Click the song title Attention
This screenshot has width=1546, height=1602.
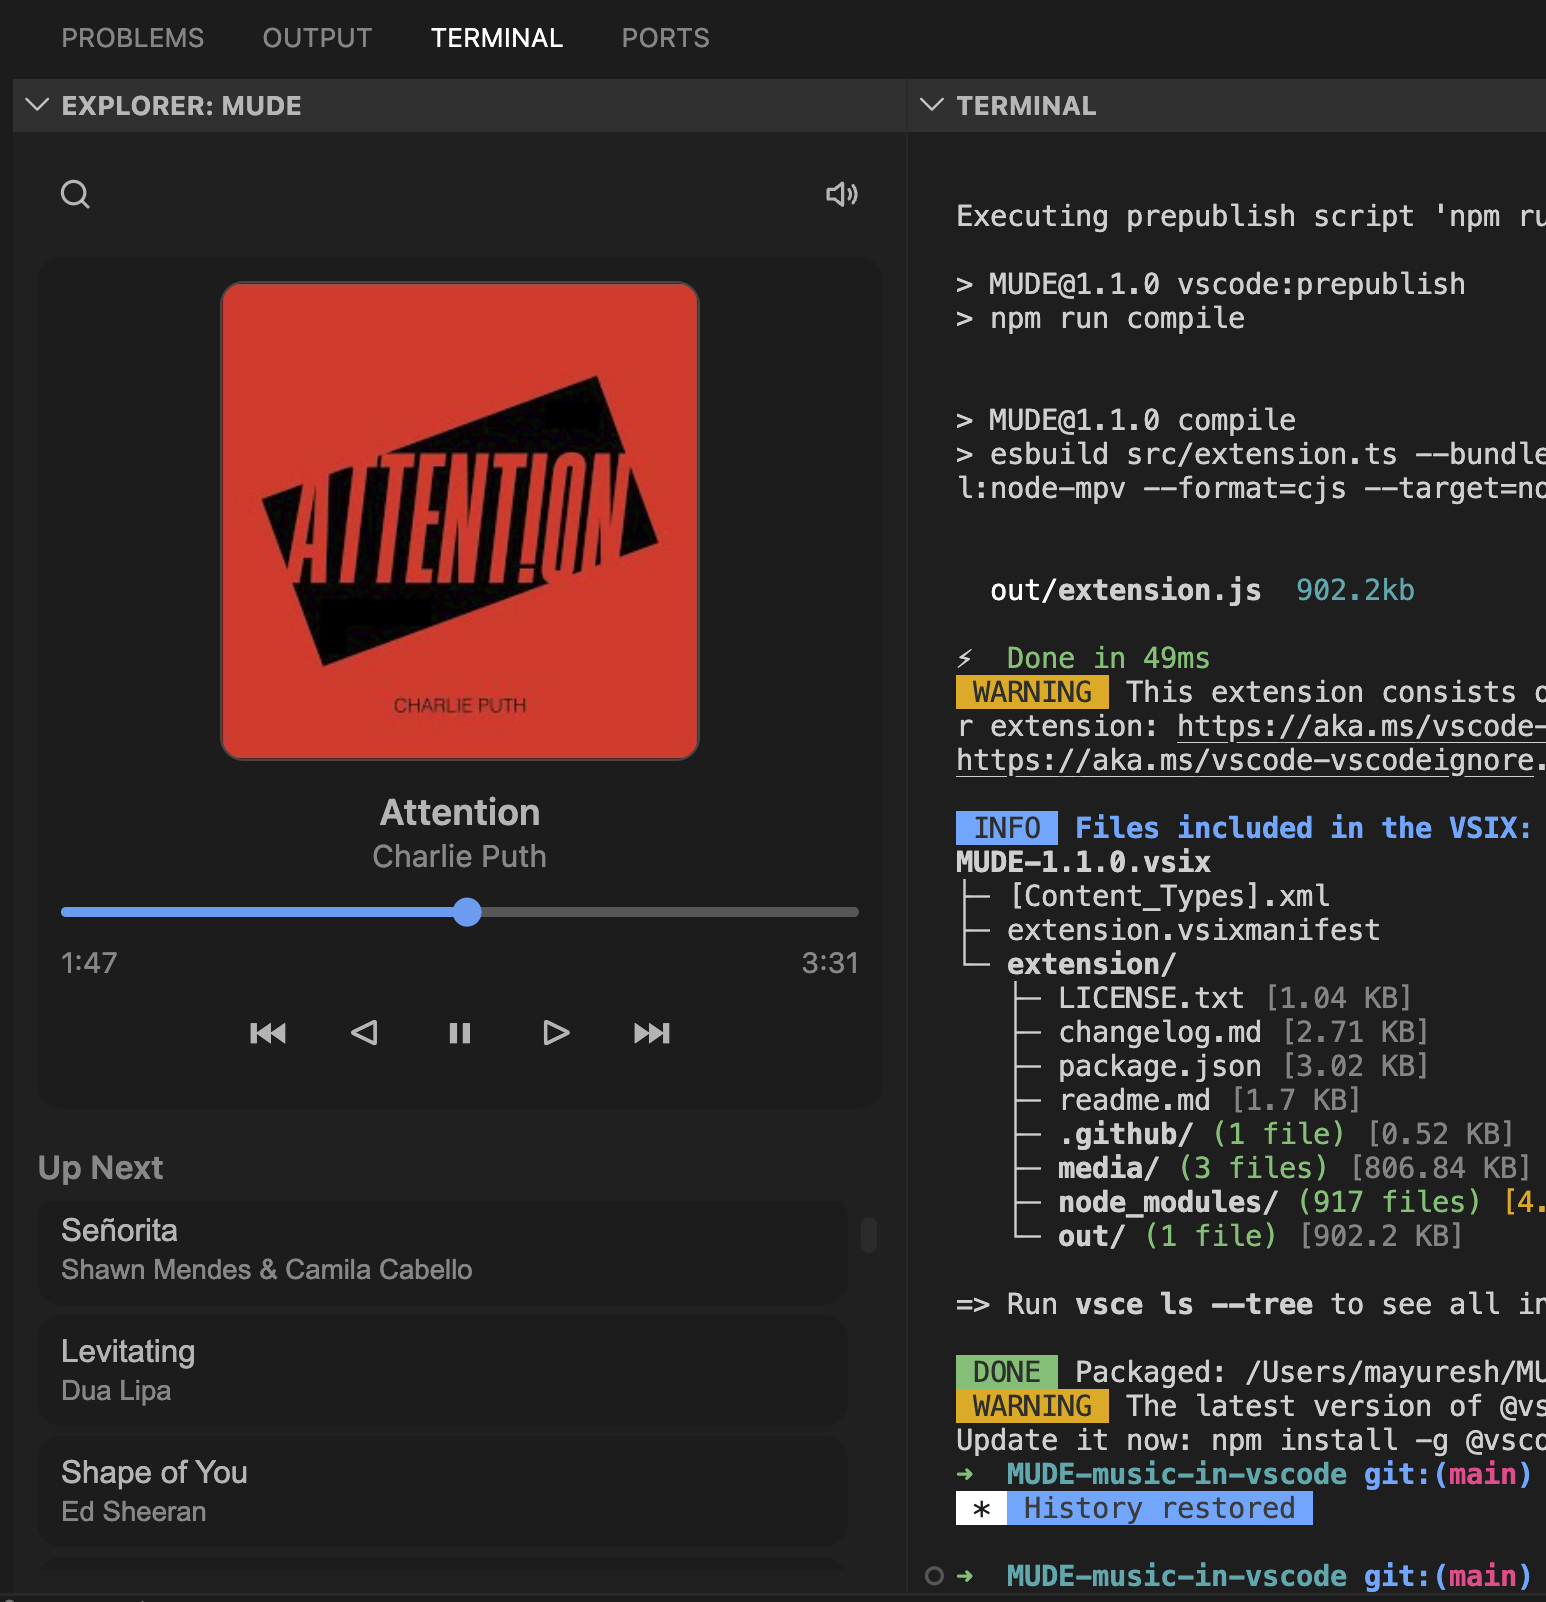pyautogui.click(x=460, y=812)
